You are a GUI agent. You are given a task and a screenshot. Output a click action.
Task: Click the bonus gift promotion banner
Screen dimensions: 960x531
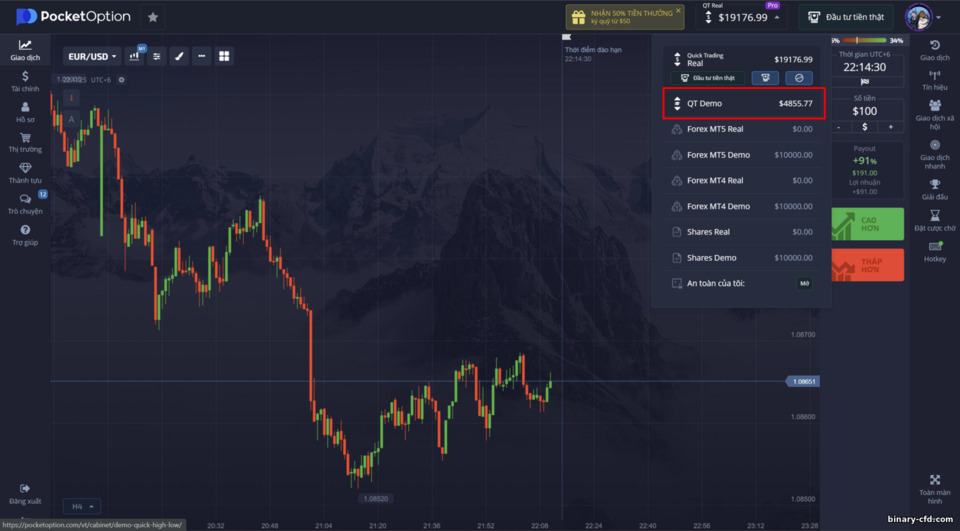click(624, 17)
